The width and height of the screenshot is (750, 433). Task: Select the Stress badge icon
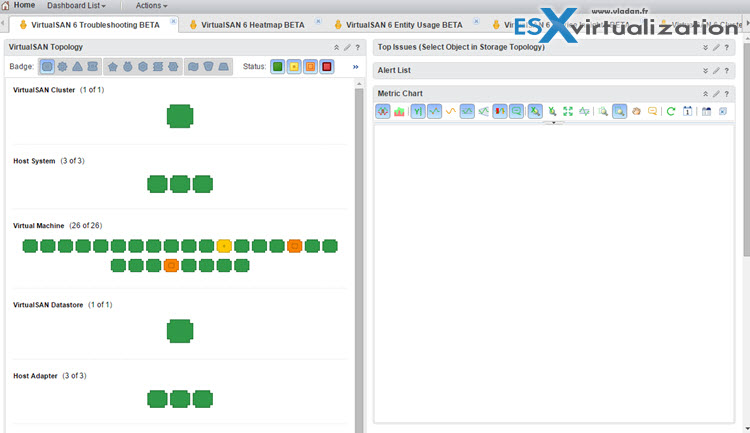(158, 67)
